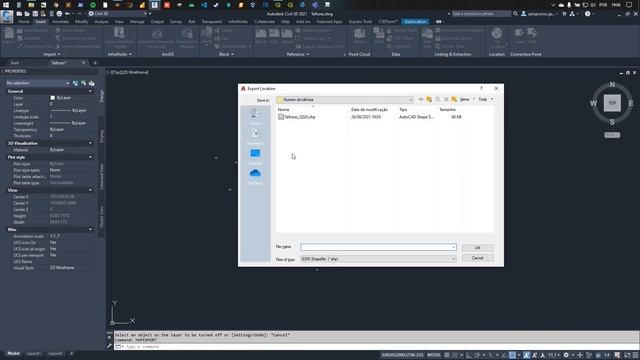
Task: Add new drawing tab with plus button
Action: [x=95, y=63]
